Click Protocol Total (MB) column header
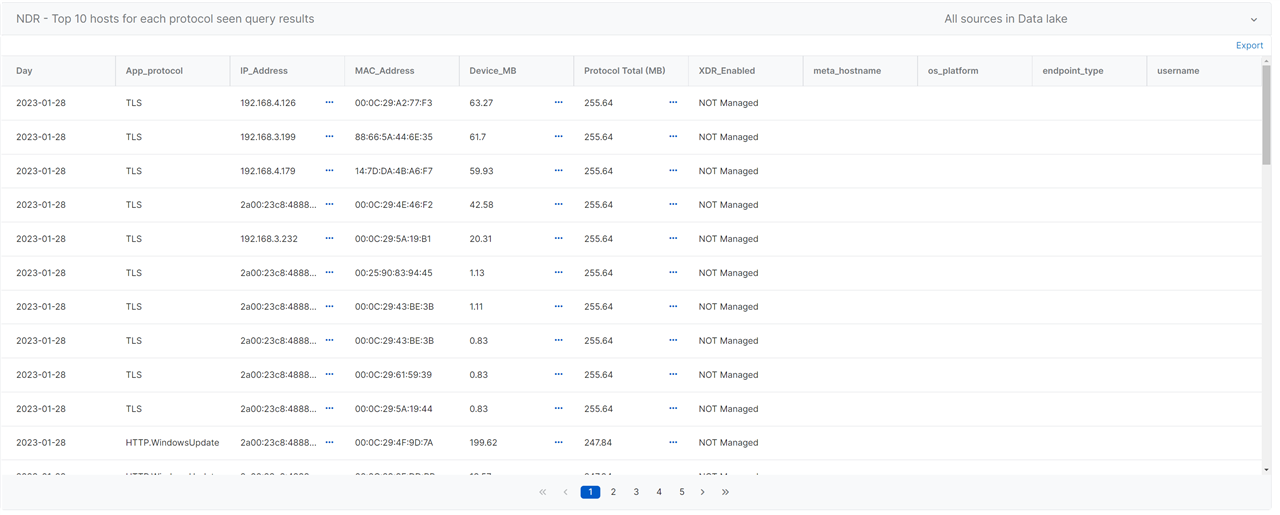This screenshot has width=1280, height=515. (x=631, y=71)
